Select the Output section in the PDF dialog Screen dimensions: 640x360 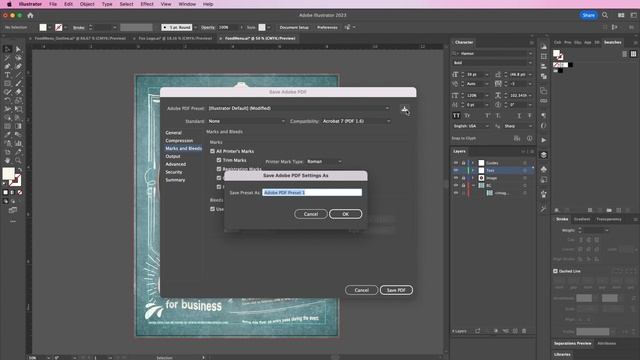[173, 156]
